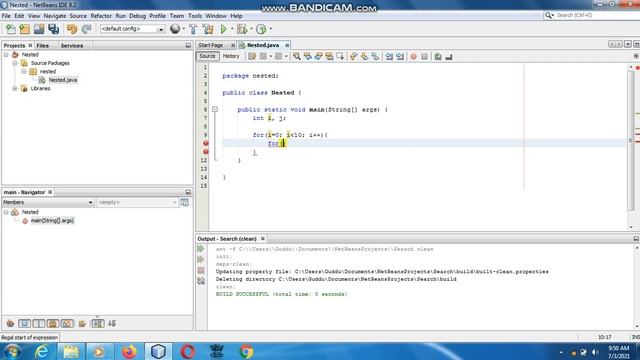
Task: Toggle Sort by Name in Navigator
Action: tap(98, 324)
